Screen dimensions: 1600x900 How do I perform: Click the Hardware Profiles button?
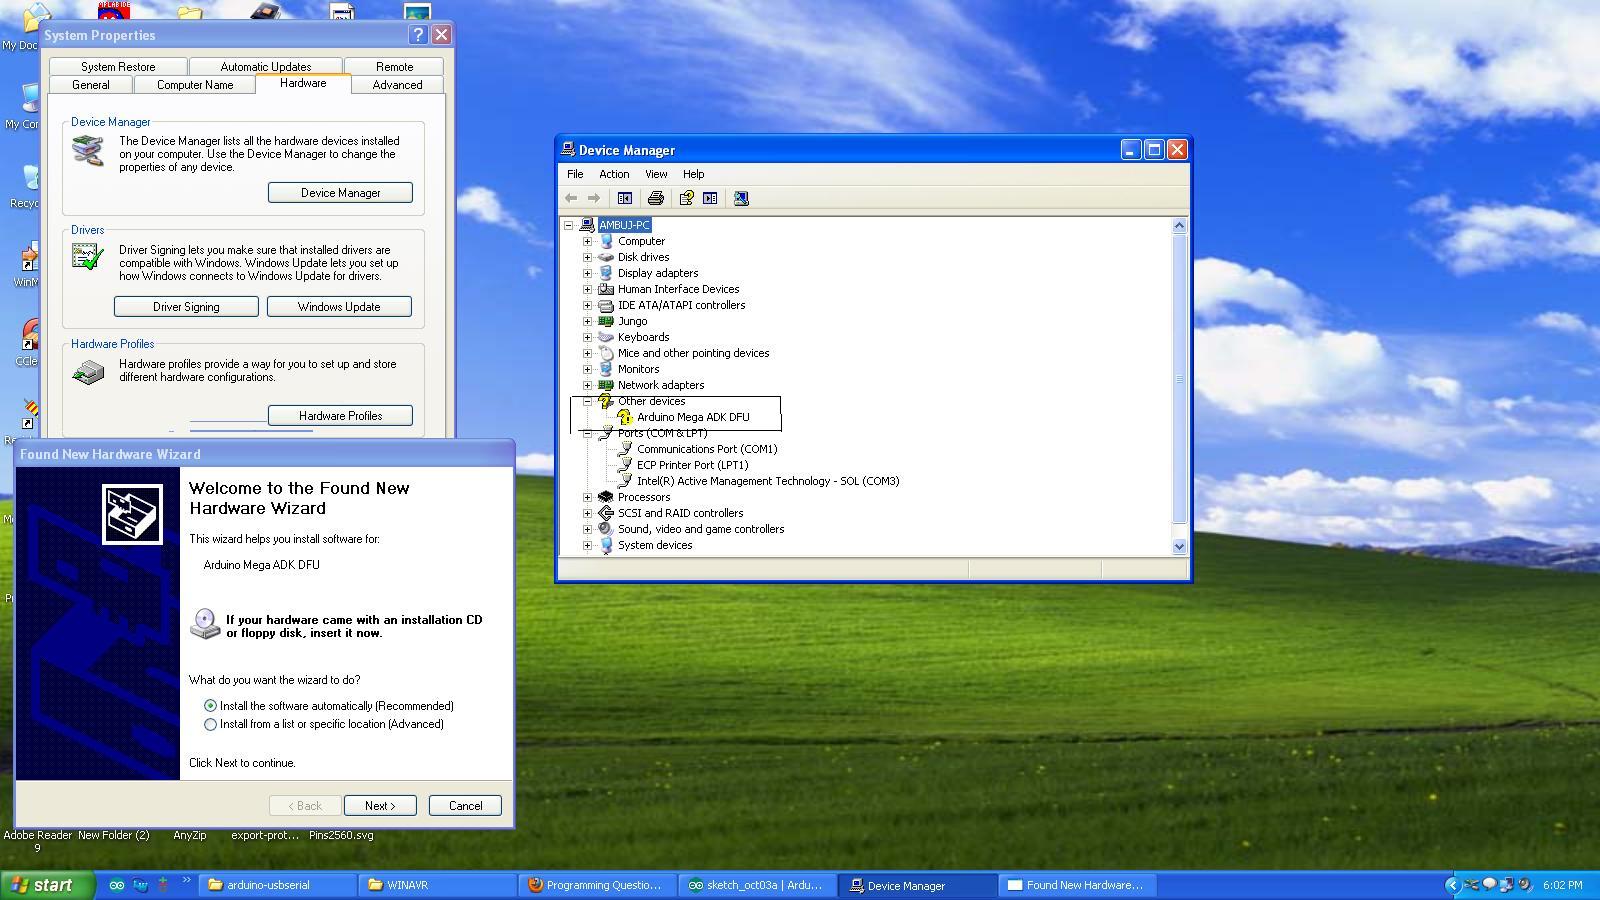[340, 416]
